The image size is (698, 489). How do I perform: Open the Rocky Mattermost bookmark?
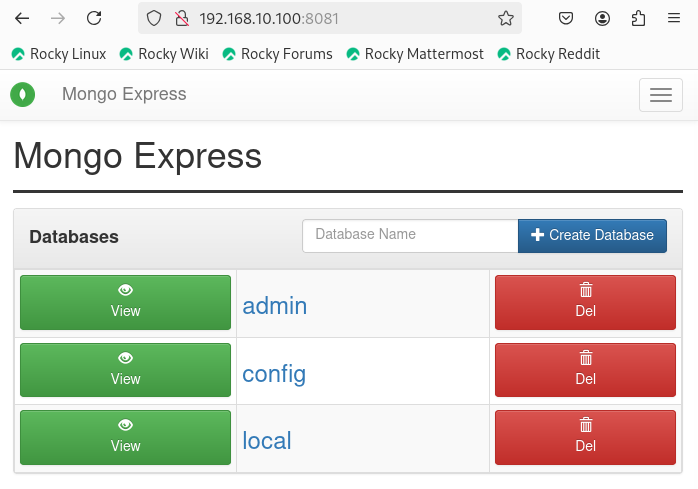415,54
